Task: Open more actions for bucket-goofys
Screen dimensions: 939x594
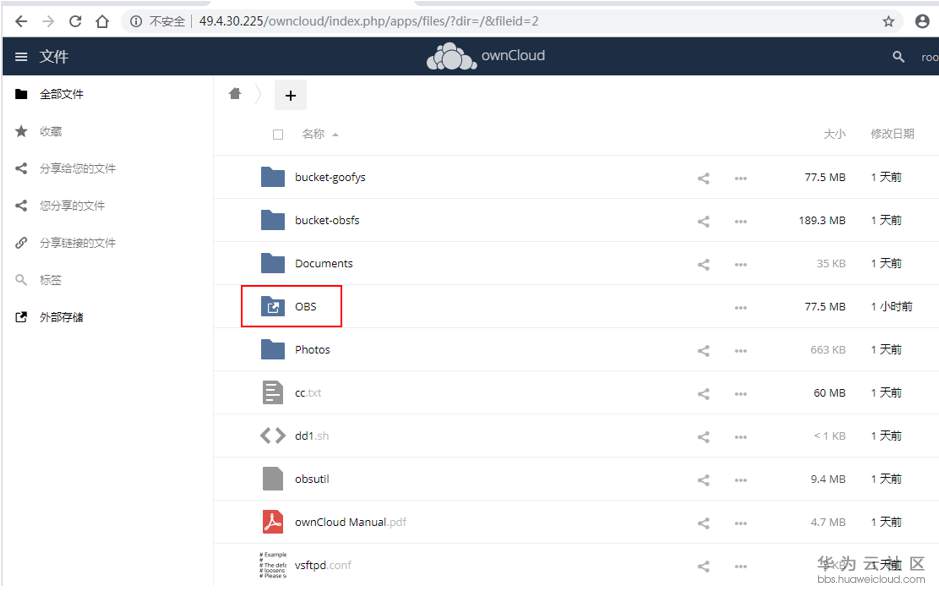Action: pyautogui.click(x=741, y=178)
